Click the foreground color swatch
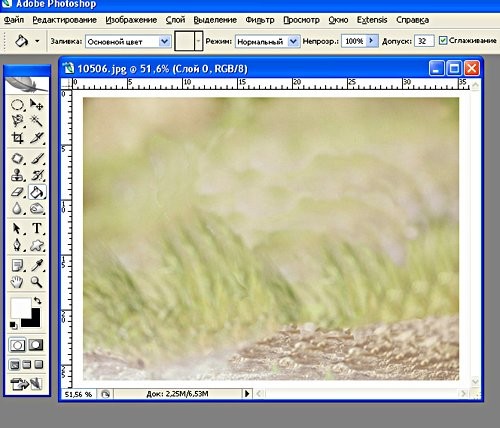This screenshot has height=428, width=500. (x=20, y=308)
